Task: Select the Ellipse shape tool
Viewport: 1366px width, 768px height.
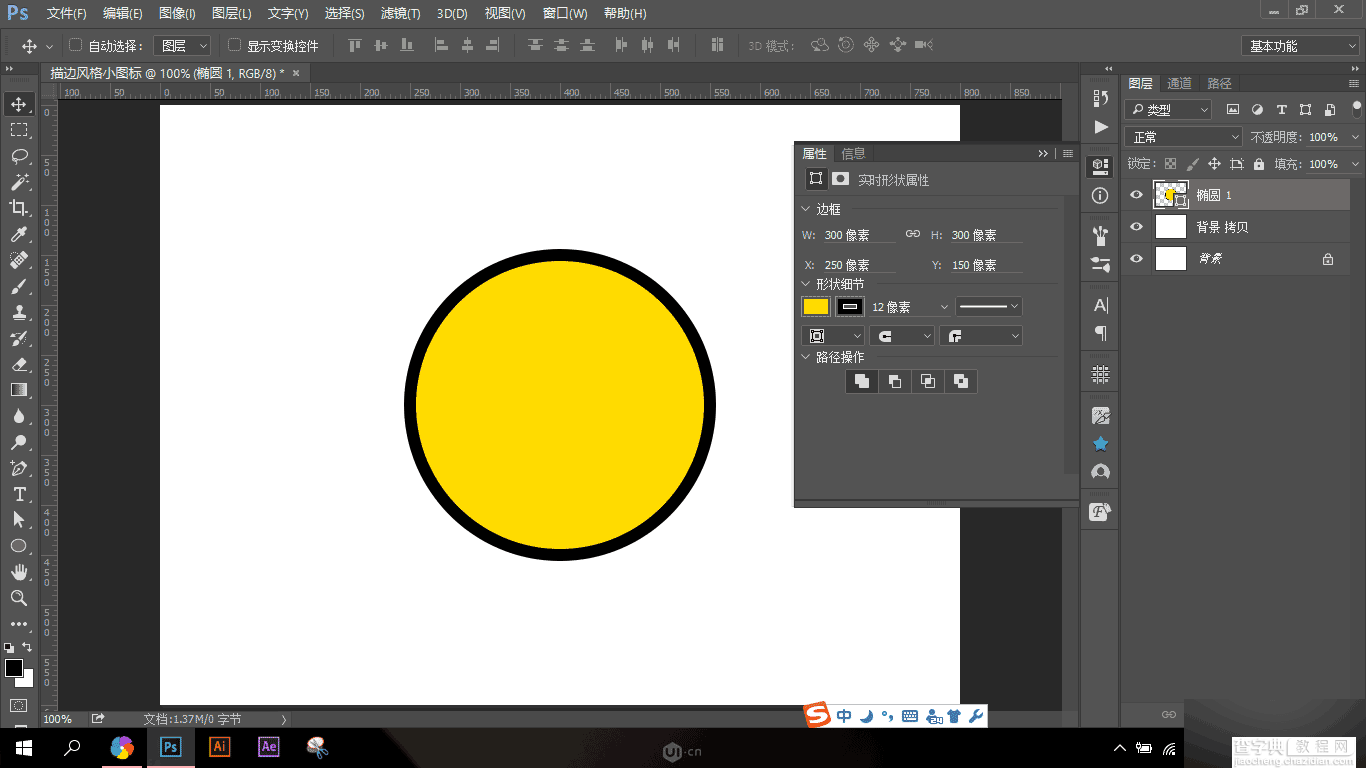Action: click(18, 546)
